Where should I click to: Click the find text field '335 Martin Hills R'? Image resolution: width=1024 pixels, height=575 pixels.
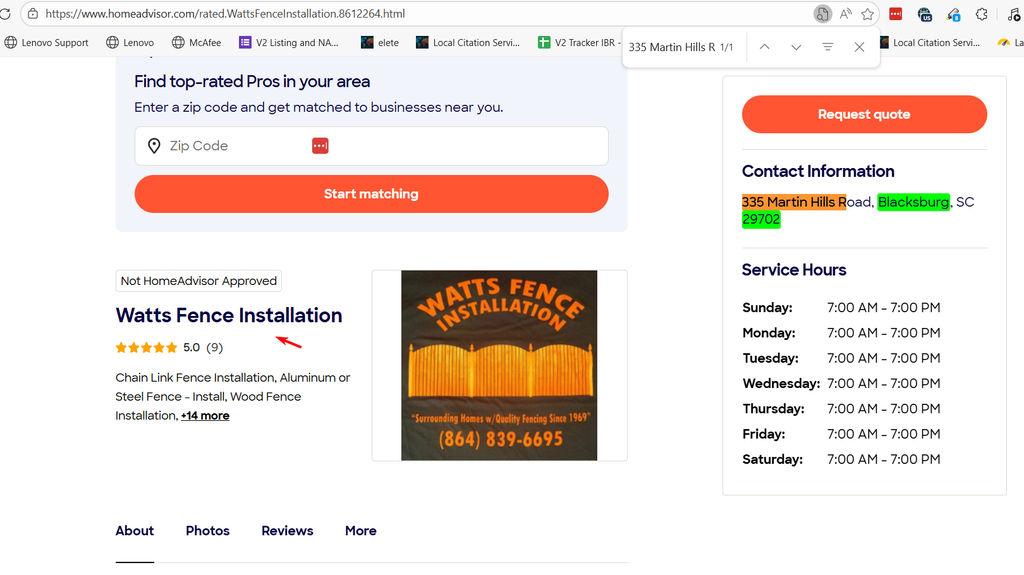tap(671, 47)
